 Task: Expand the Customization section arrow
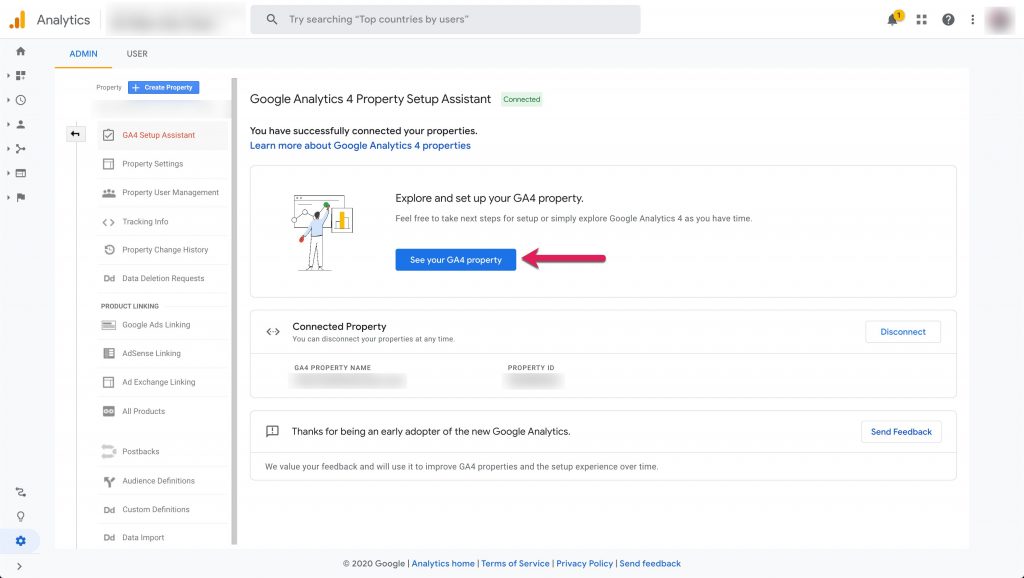point(8,76)
